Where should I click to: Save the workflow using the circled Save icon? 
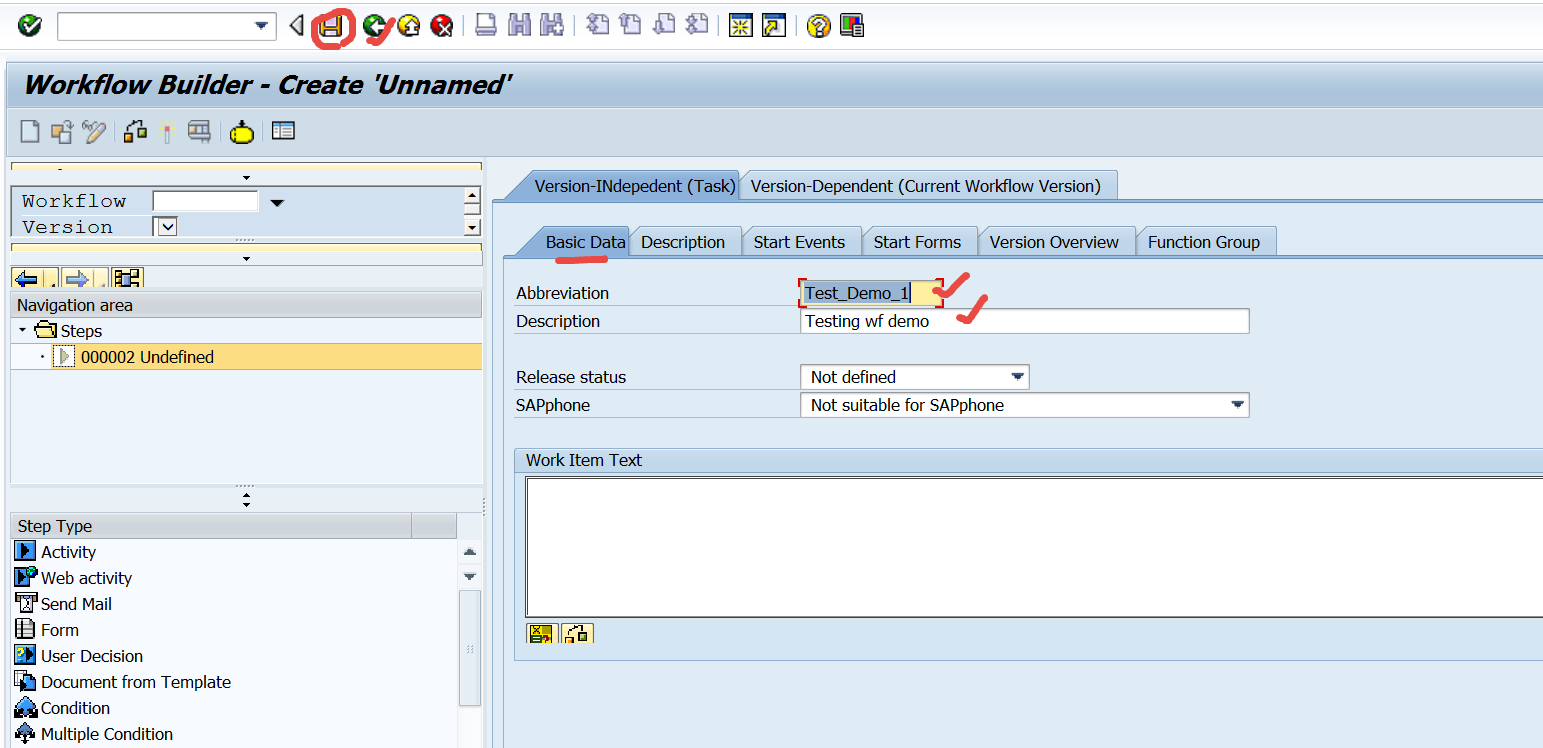pos(333,27)
